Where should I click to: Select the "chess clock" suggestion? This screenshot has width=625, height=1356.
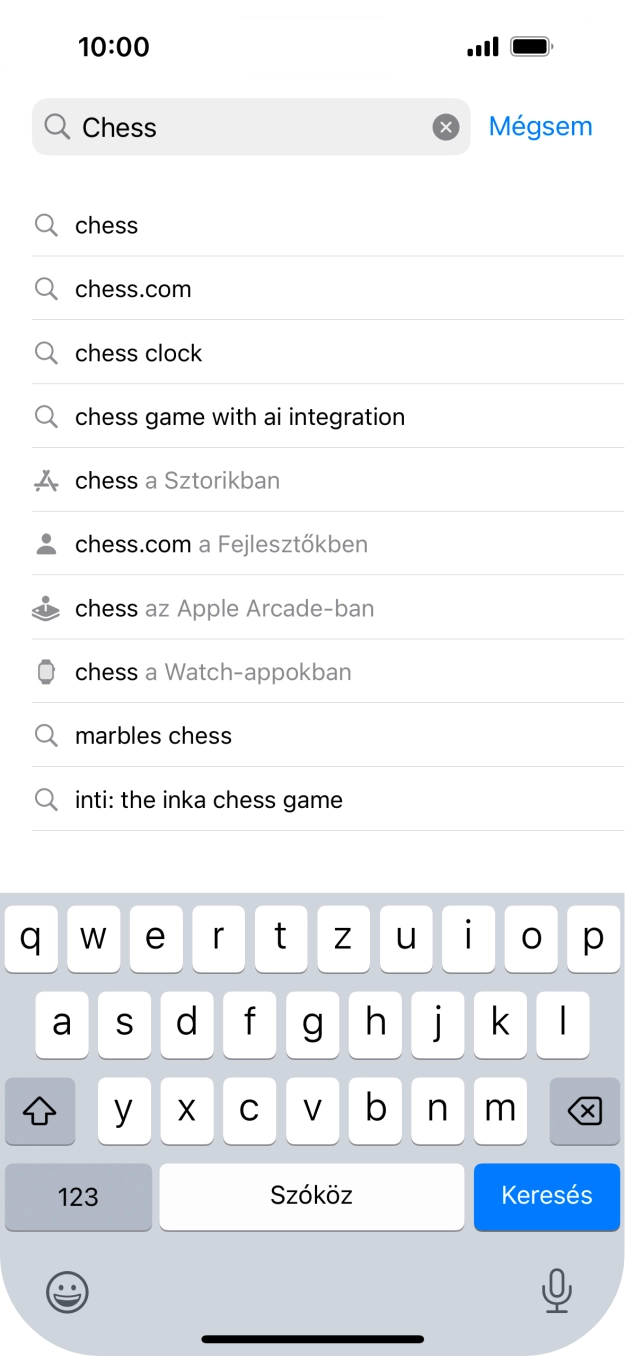[138, 353]
